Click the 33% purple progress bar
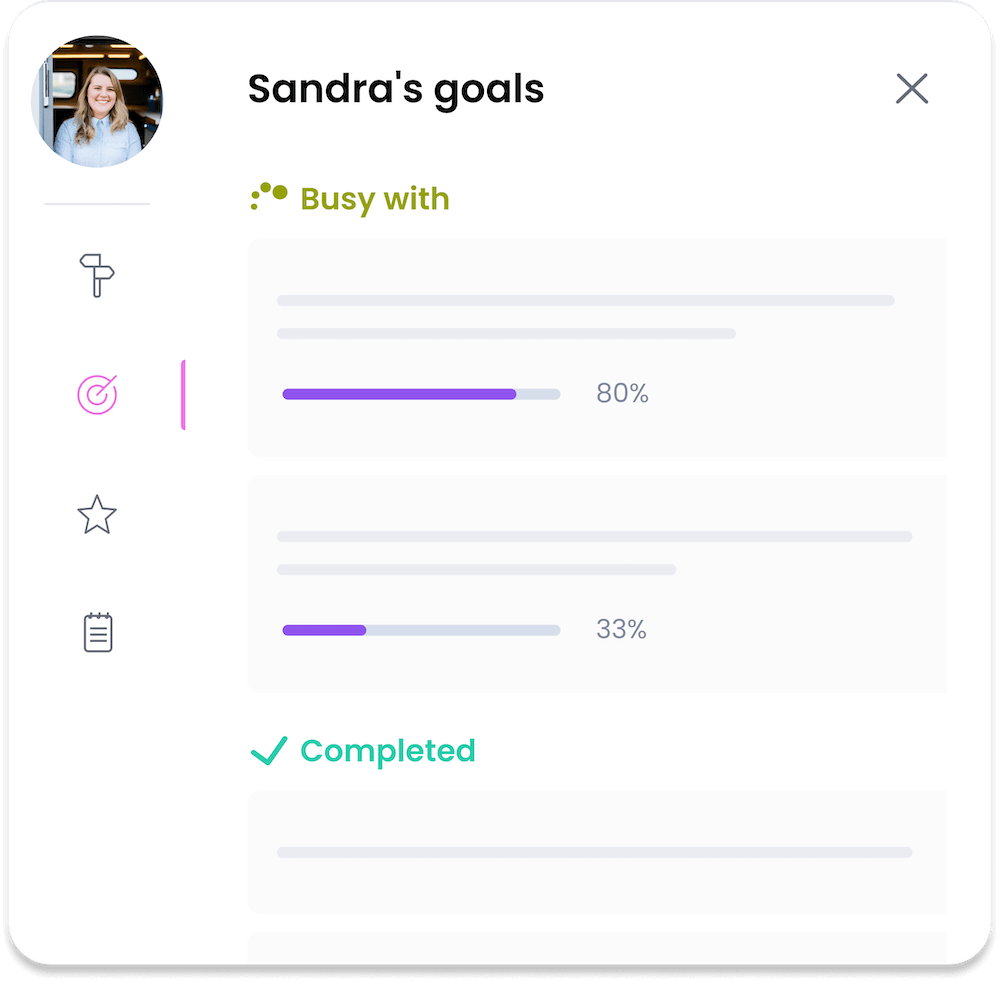1000x982 pixels. point(324,630)
